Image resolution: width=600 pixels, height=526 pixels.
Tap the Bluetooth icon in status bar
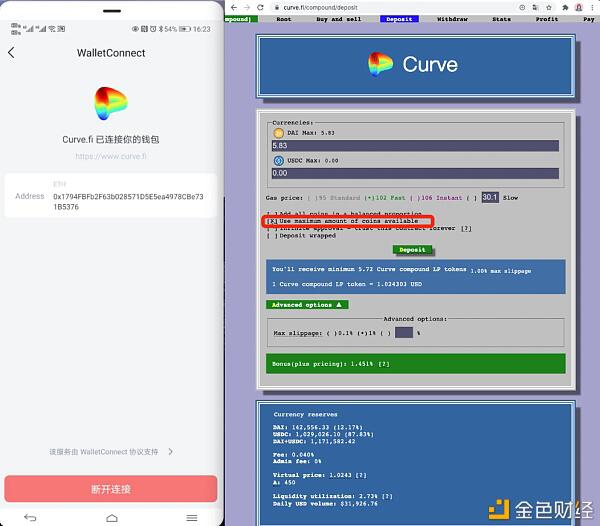point(161,29)
